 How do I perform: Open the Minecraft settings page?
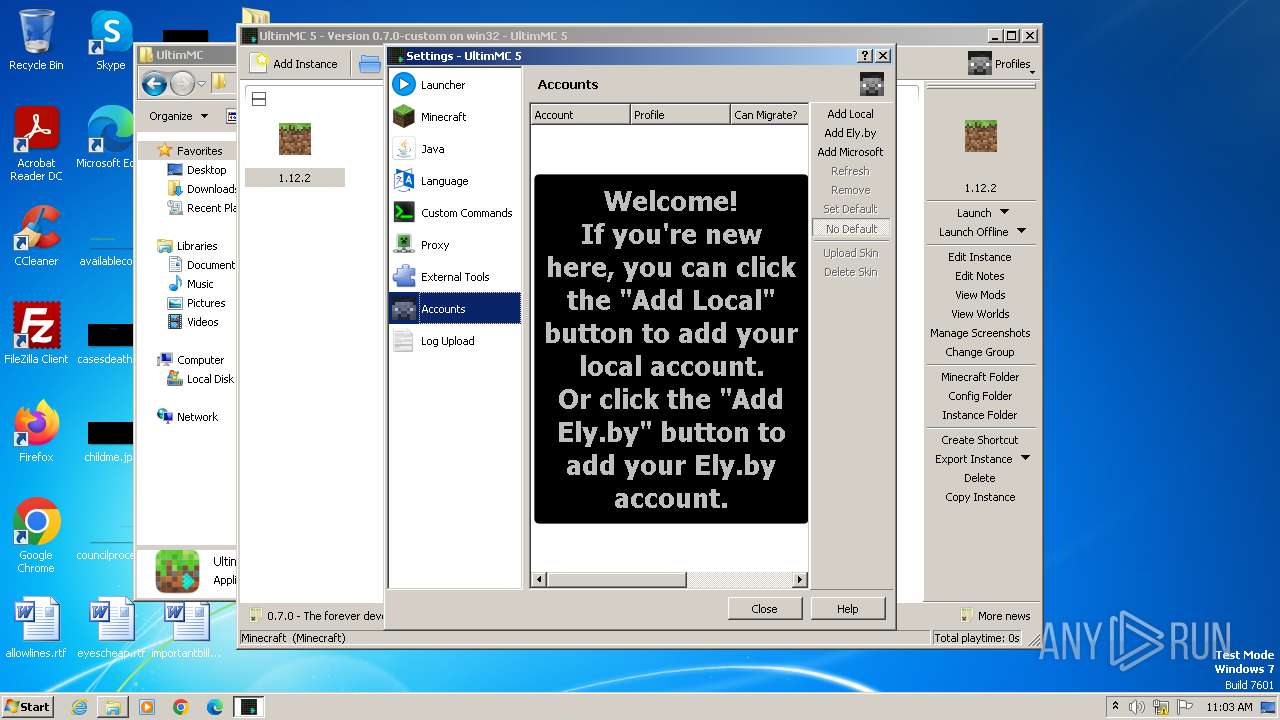[455, 117]
